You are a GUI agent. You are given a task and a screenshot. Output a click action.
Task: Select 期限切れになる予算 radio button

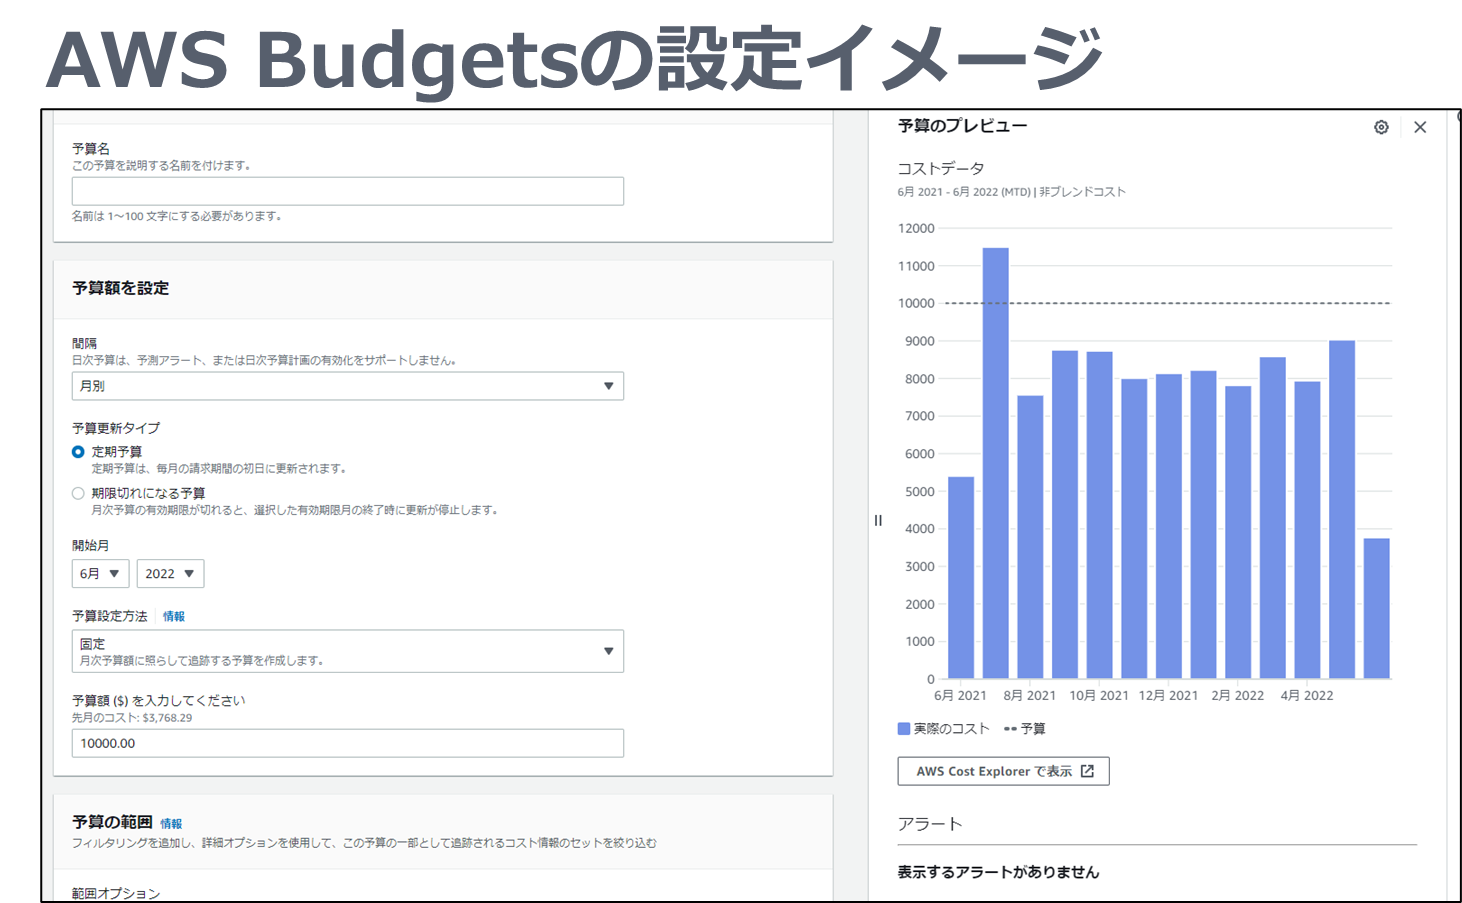(78, 493)
